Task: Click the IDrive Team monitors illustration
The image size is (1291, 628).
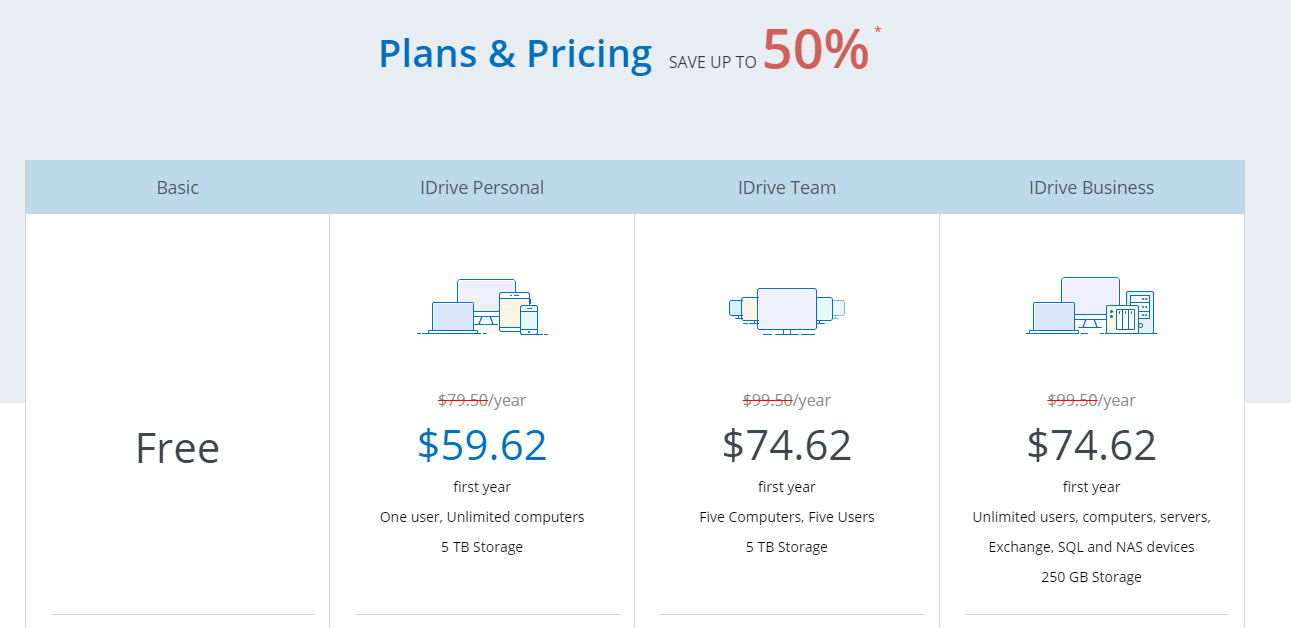Action: tap(787, 310)
